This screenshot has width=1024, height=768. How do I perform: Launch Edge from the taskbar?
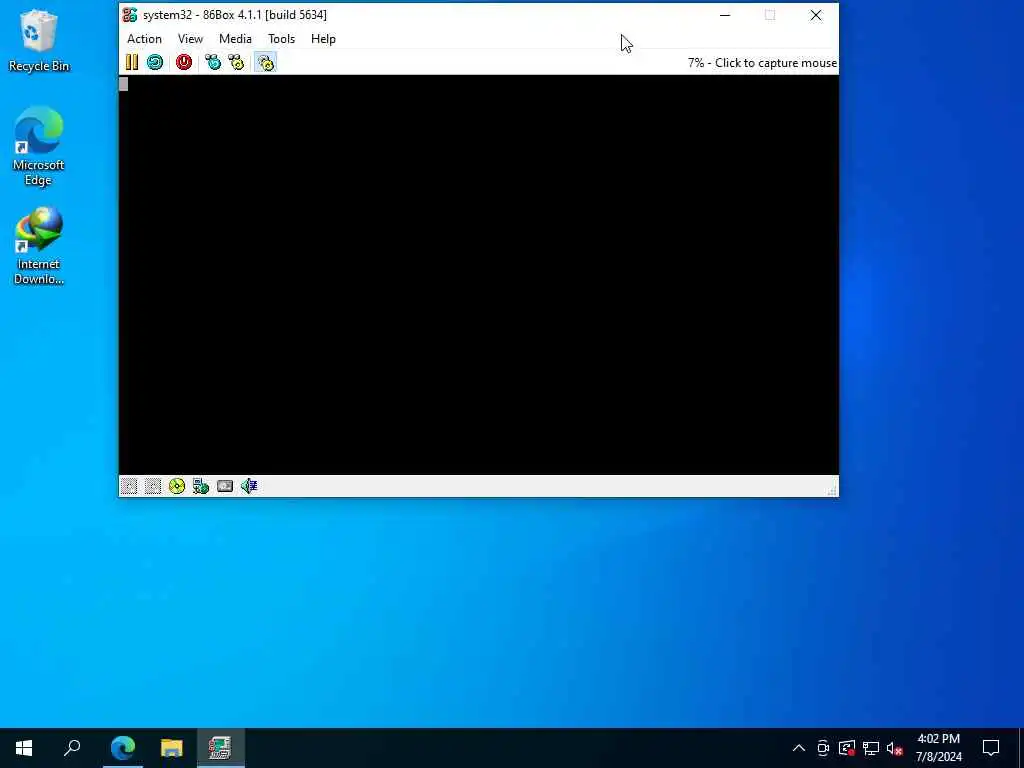[x=123, y=748]
